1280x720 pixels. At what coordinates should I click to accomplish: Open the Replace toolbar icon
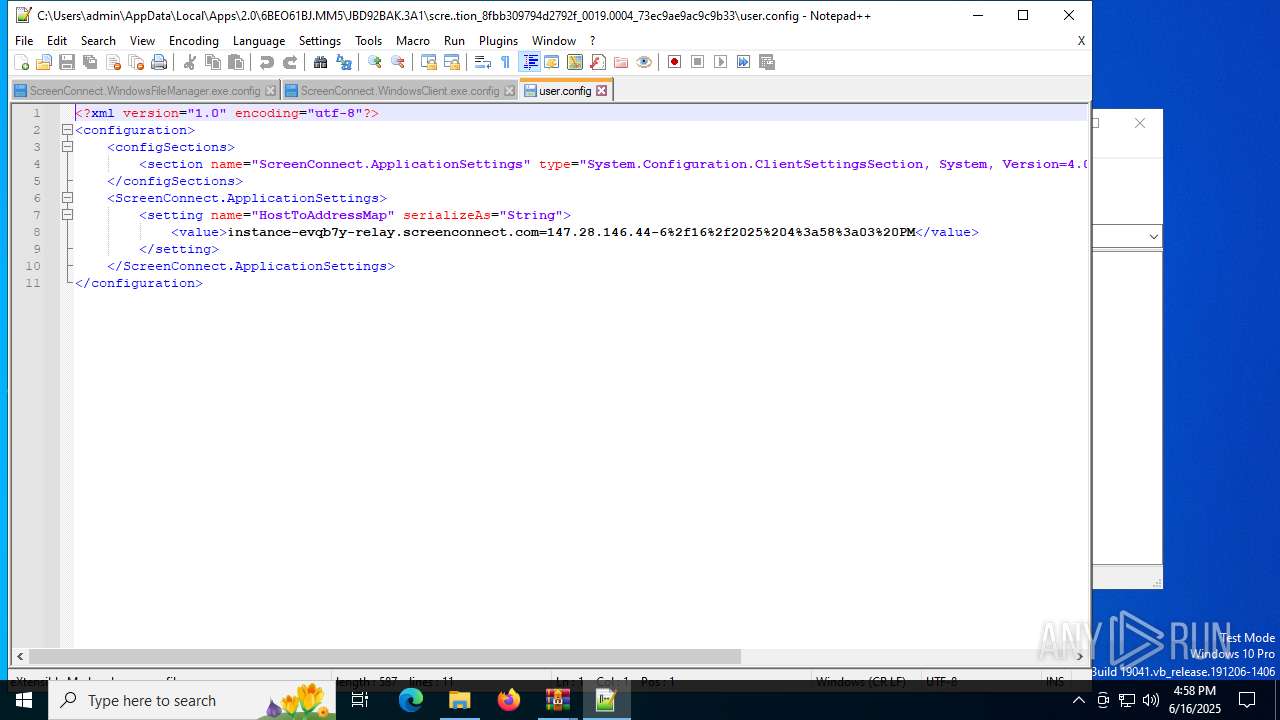[x=343, y=62]
